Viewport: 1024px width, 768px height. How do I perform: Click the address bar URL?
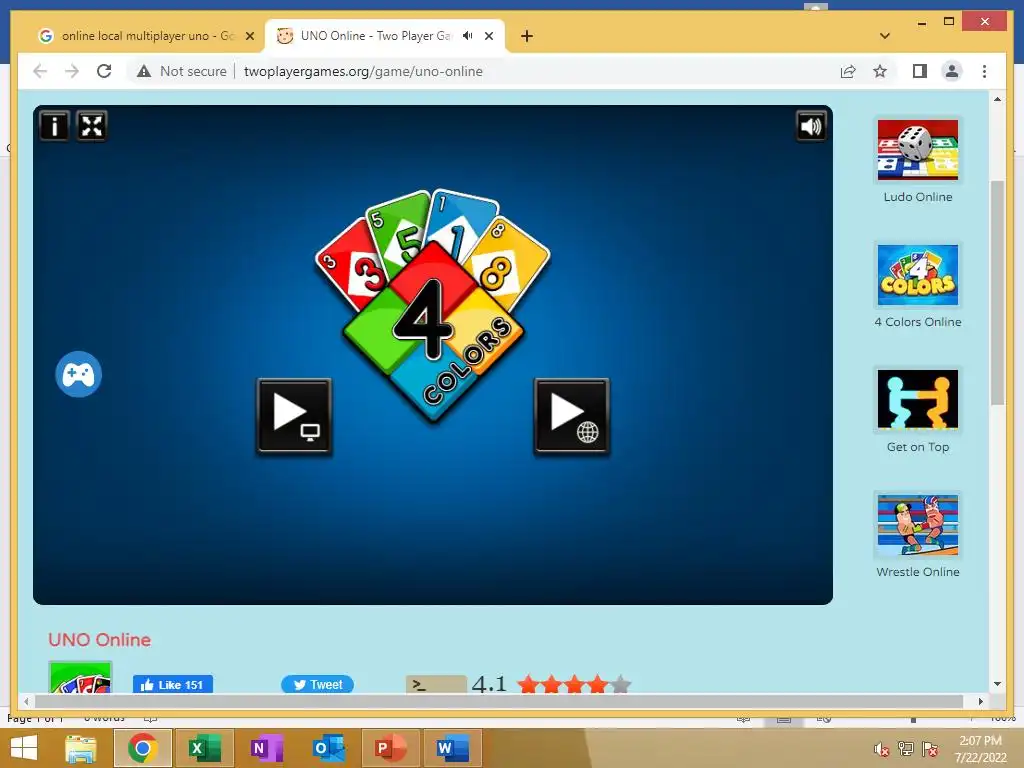[x=363, y=71]
